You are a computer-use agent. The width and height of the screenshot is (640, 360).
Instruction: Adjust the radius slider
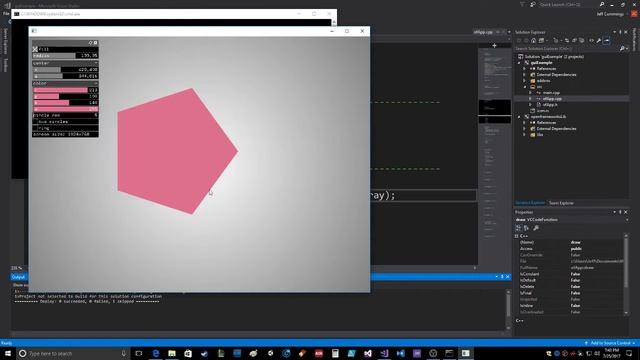(65, 56)
